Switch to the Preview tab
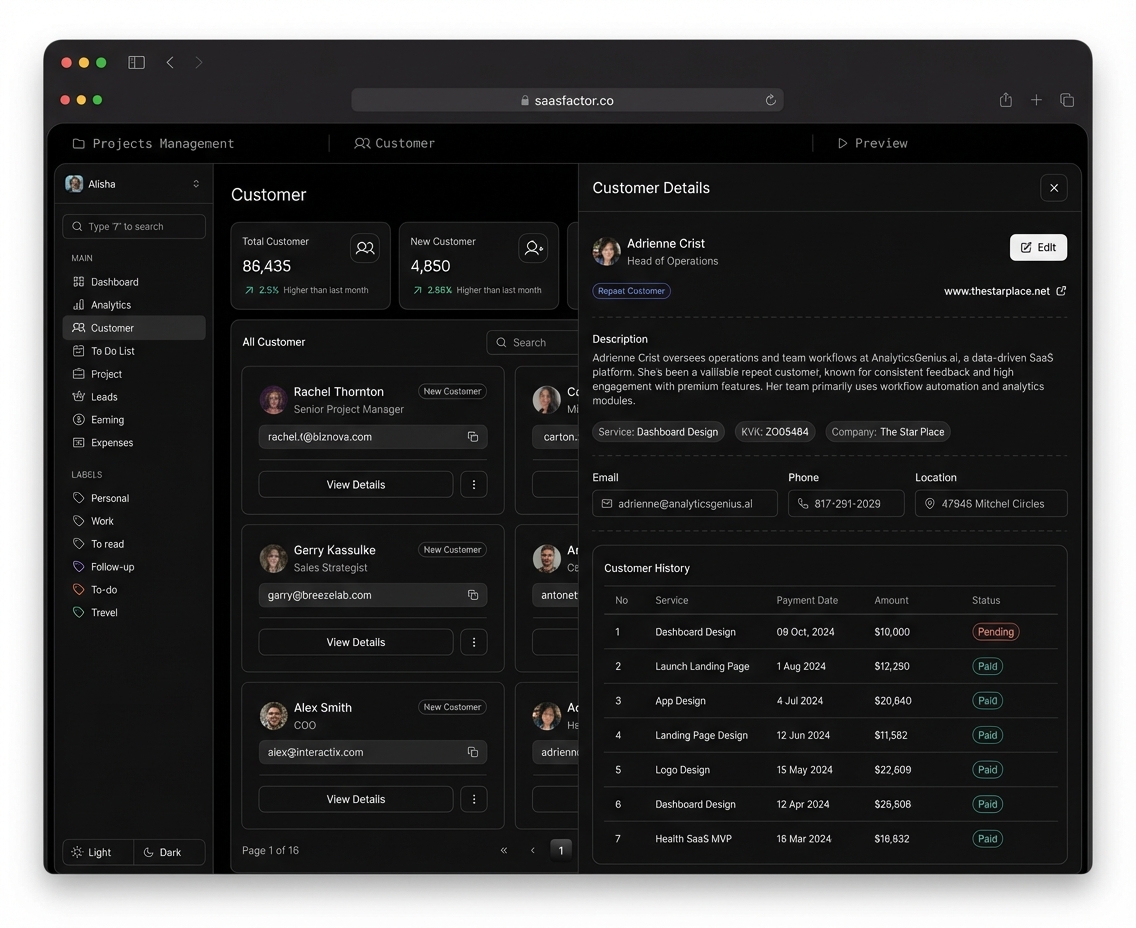1136x928 pixels. (x=872, y=144)
